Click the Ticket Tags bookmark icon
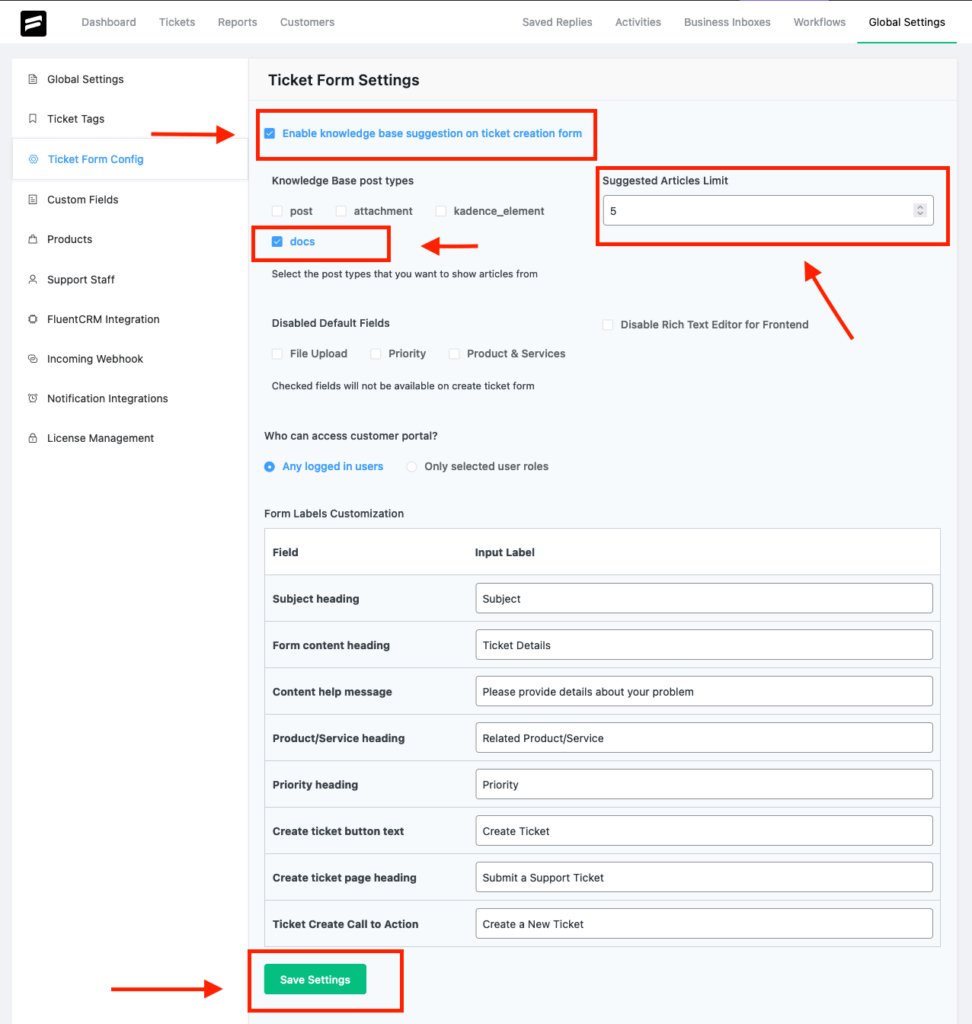The height and width of the screenshot is (1024, 972). (33, 118)
